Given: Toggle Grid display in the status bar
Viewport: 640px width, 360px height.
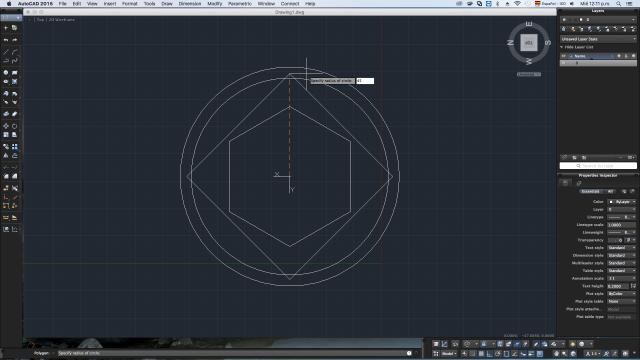Looking at the screenshot, I should (x=481, y=353).
